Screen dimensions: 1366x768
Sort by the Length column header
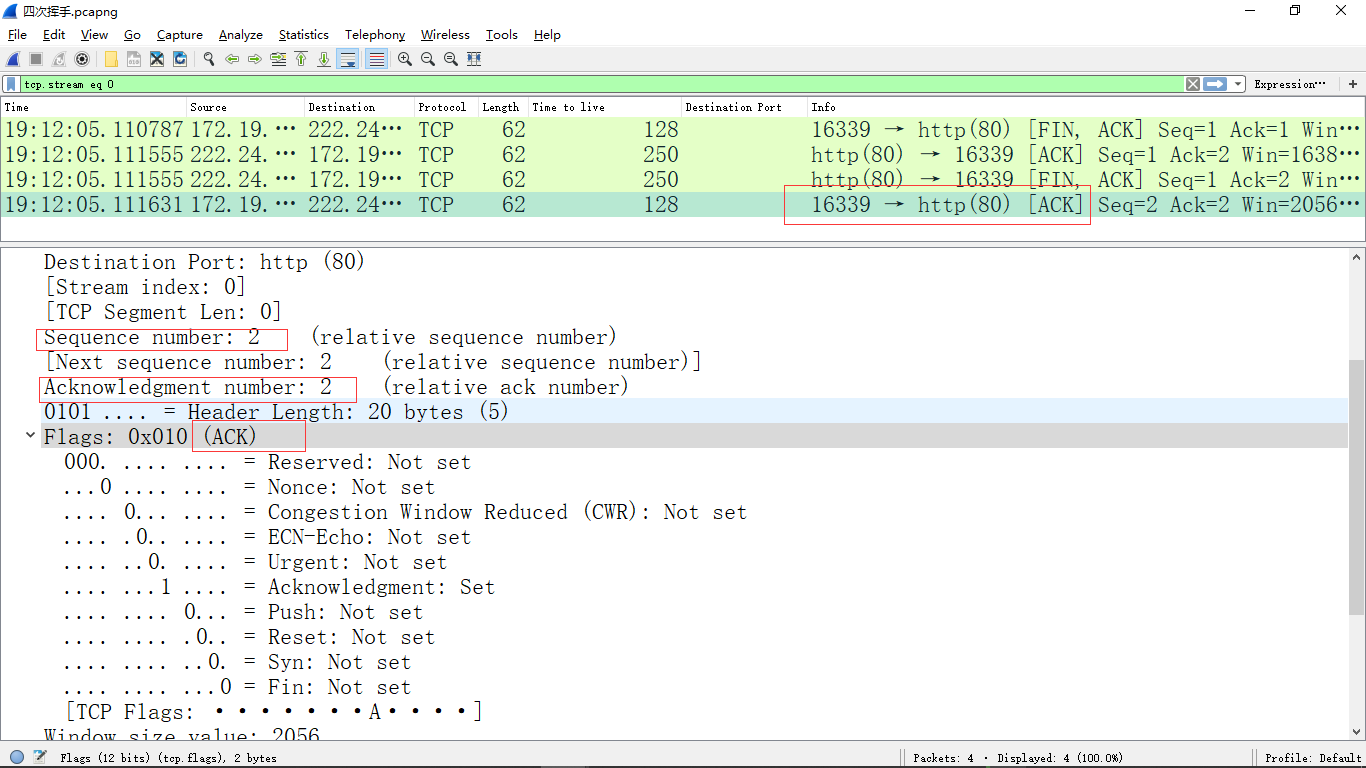pyautogui.click(x=504, y=107)
